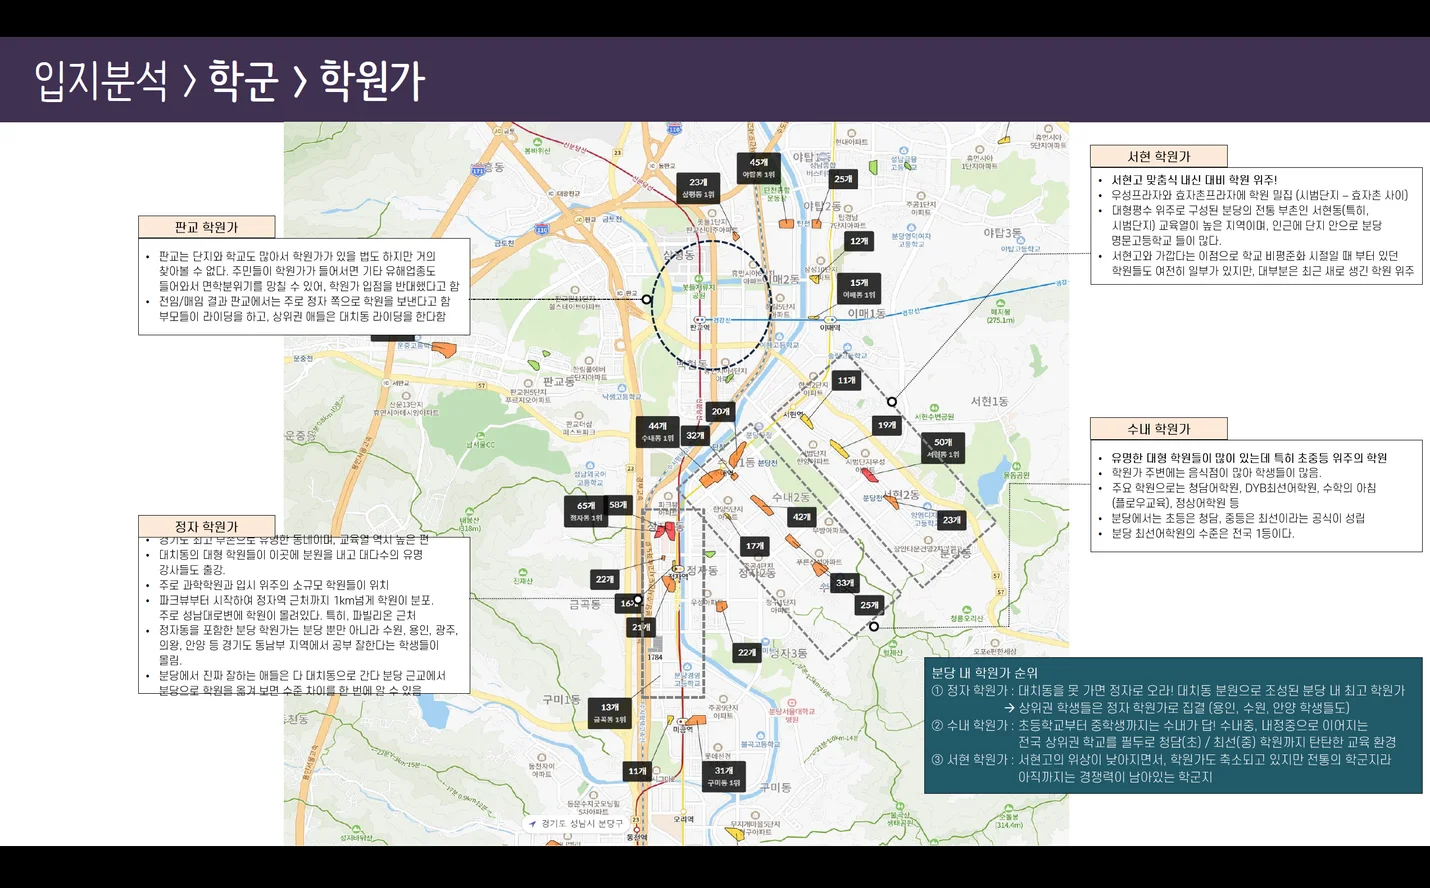This screenshot has height=888, width=1430.
Task: Click the 미금역 subway station marker
Action: click(683, 721)
